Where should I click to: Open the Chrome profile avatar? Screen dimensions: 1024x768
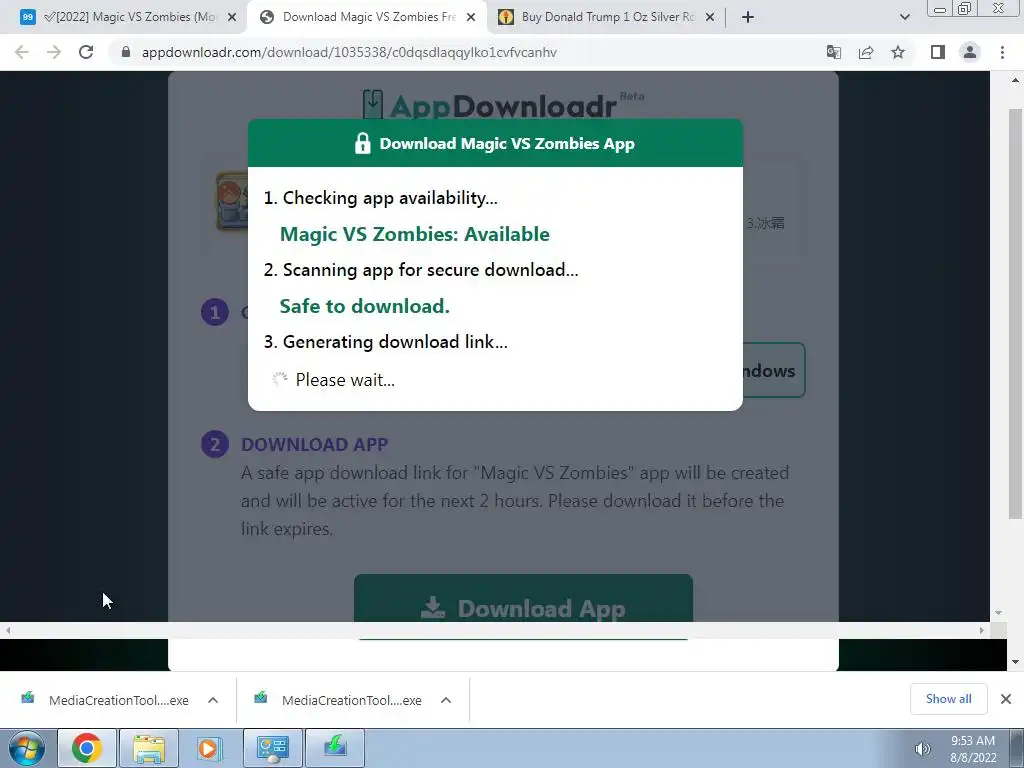point(970,52)
